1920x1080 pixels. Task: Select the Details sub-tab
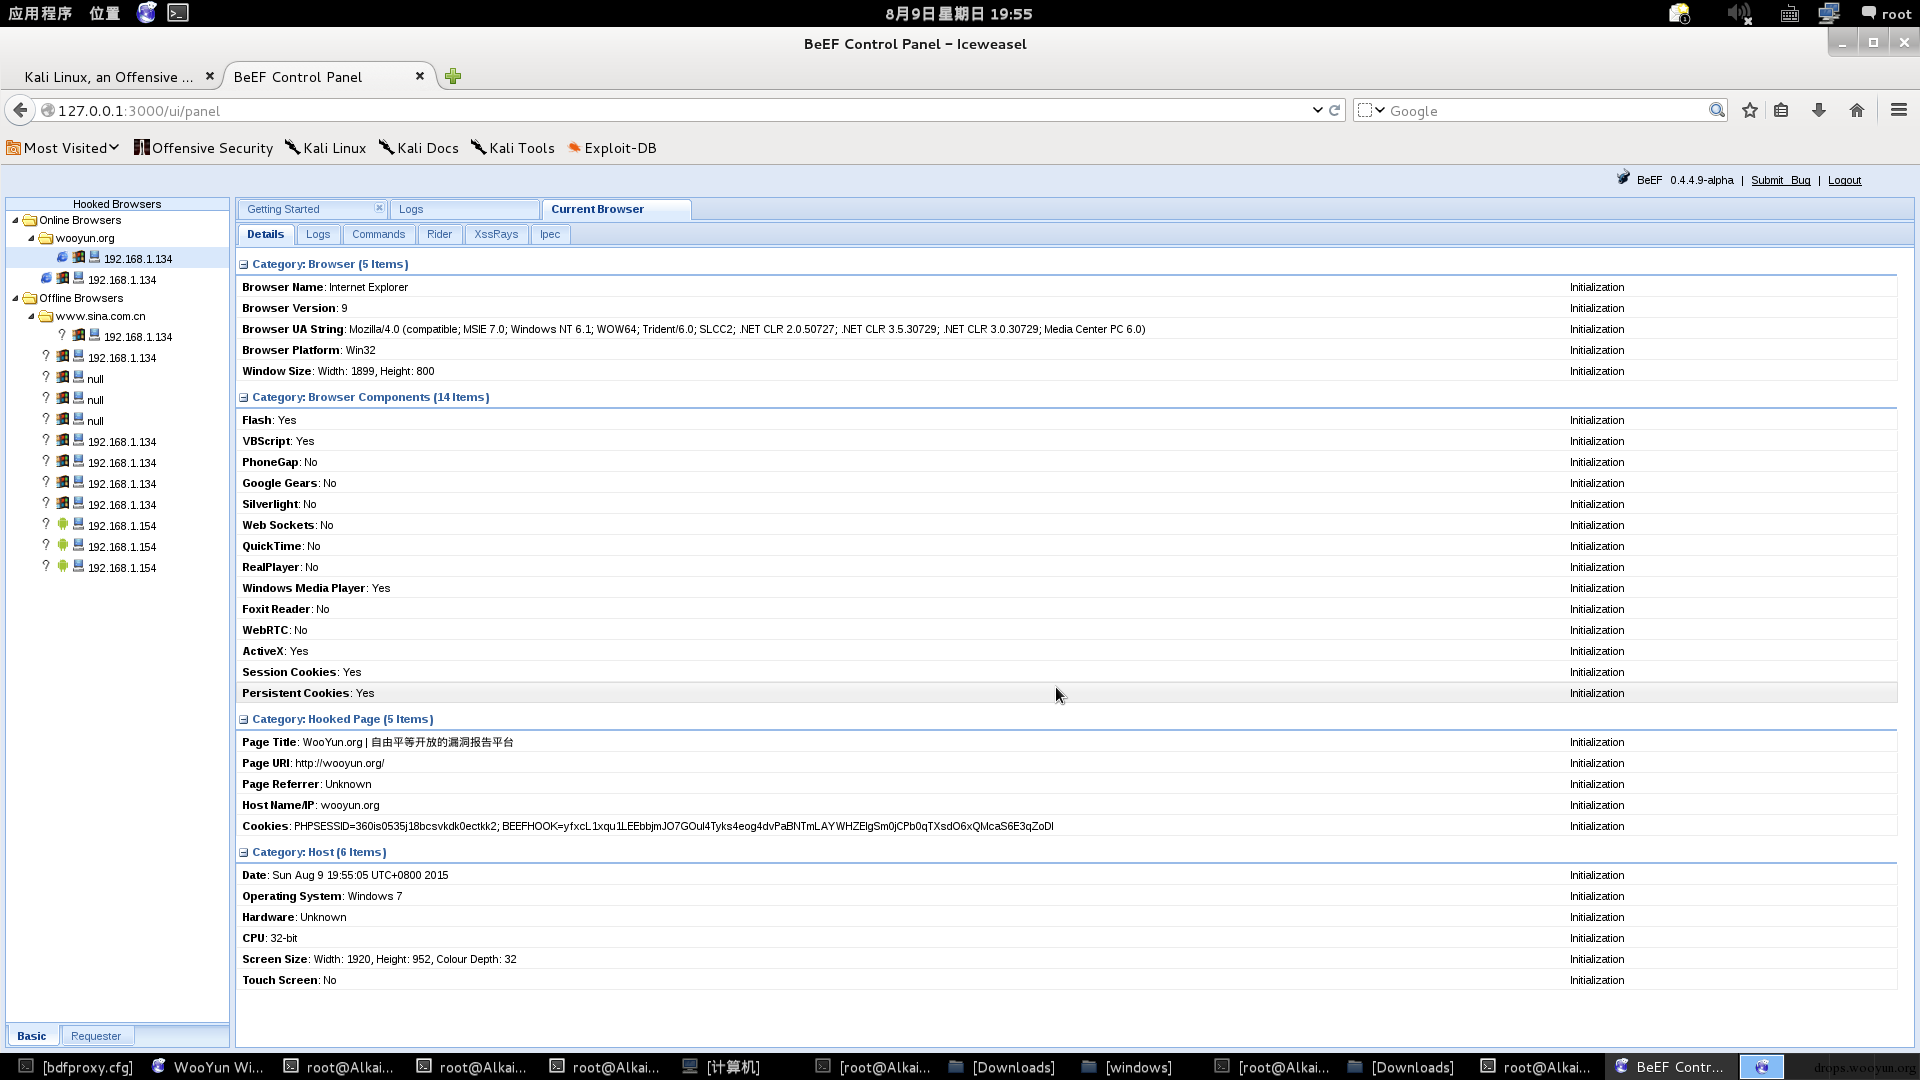[265, 234]
